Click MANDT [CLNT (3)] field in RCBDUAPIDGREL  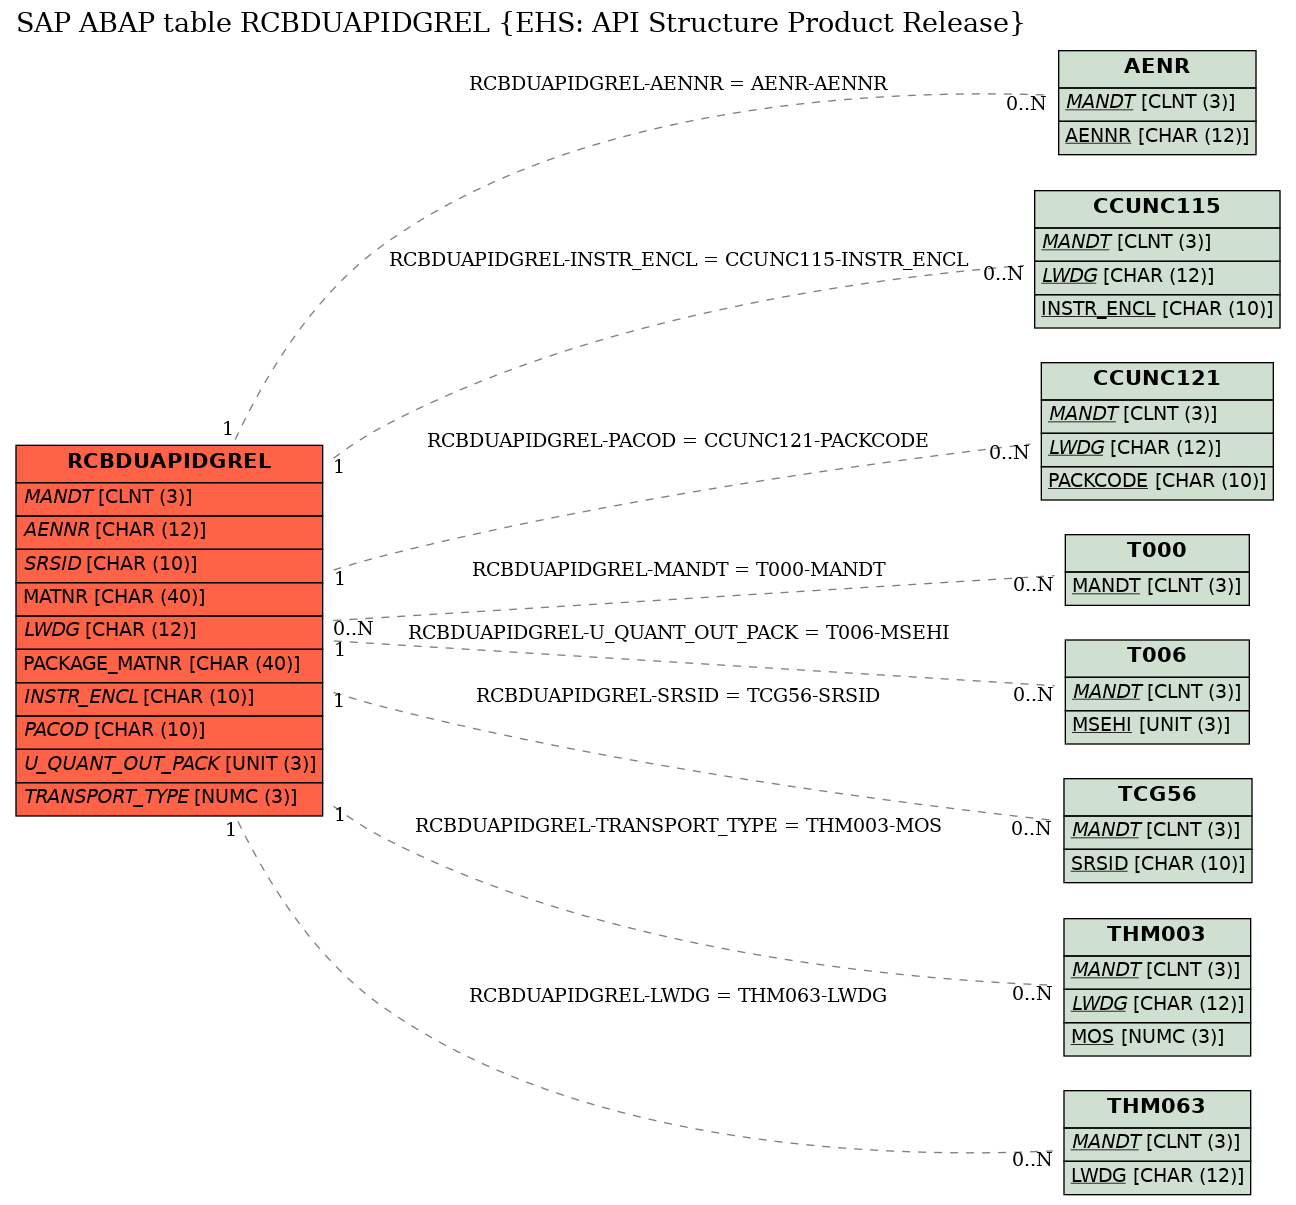tap(169, 498)
